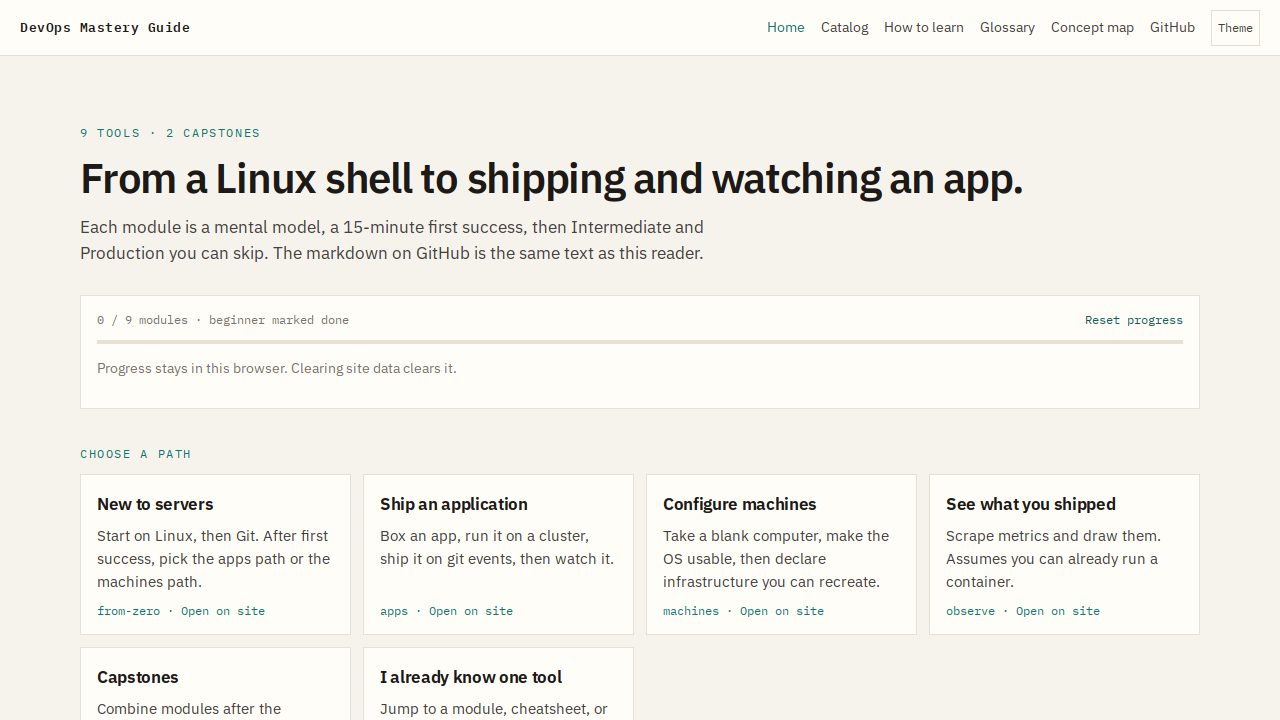Open the Concept map page
1280x720 pixels.
[x=1092, y=27]
